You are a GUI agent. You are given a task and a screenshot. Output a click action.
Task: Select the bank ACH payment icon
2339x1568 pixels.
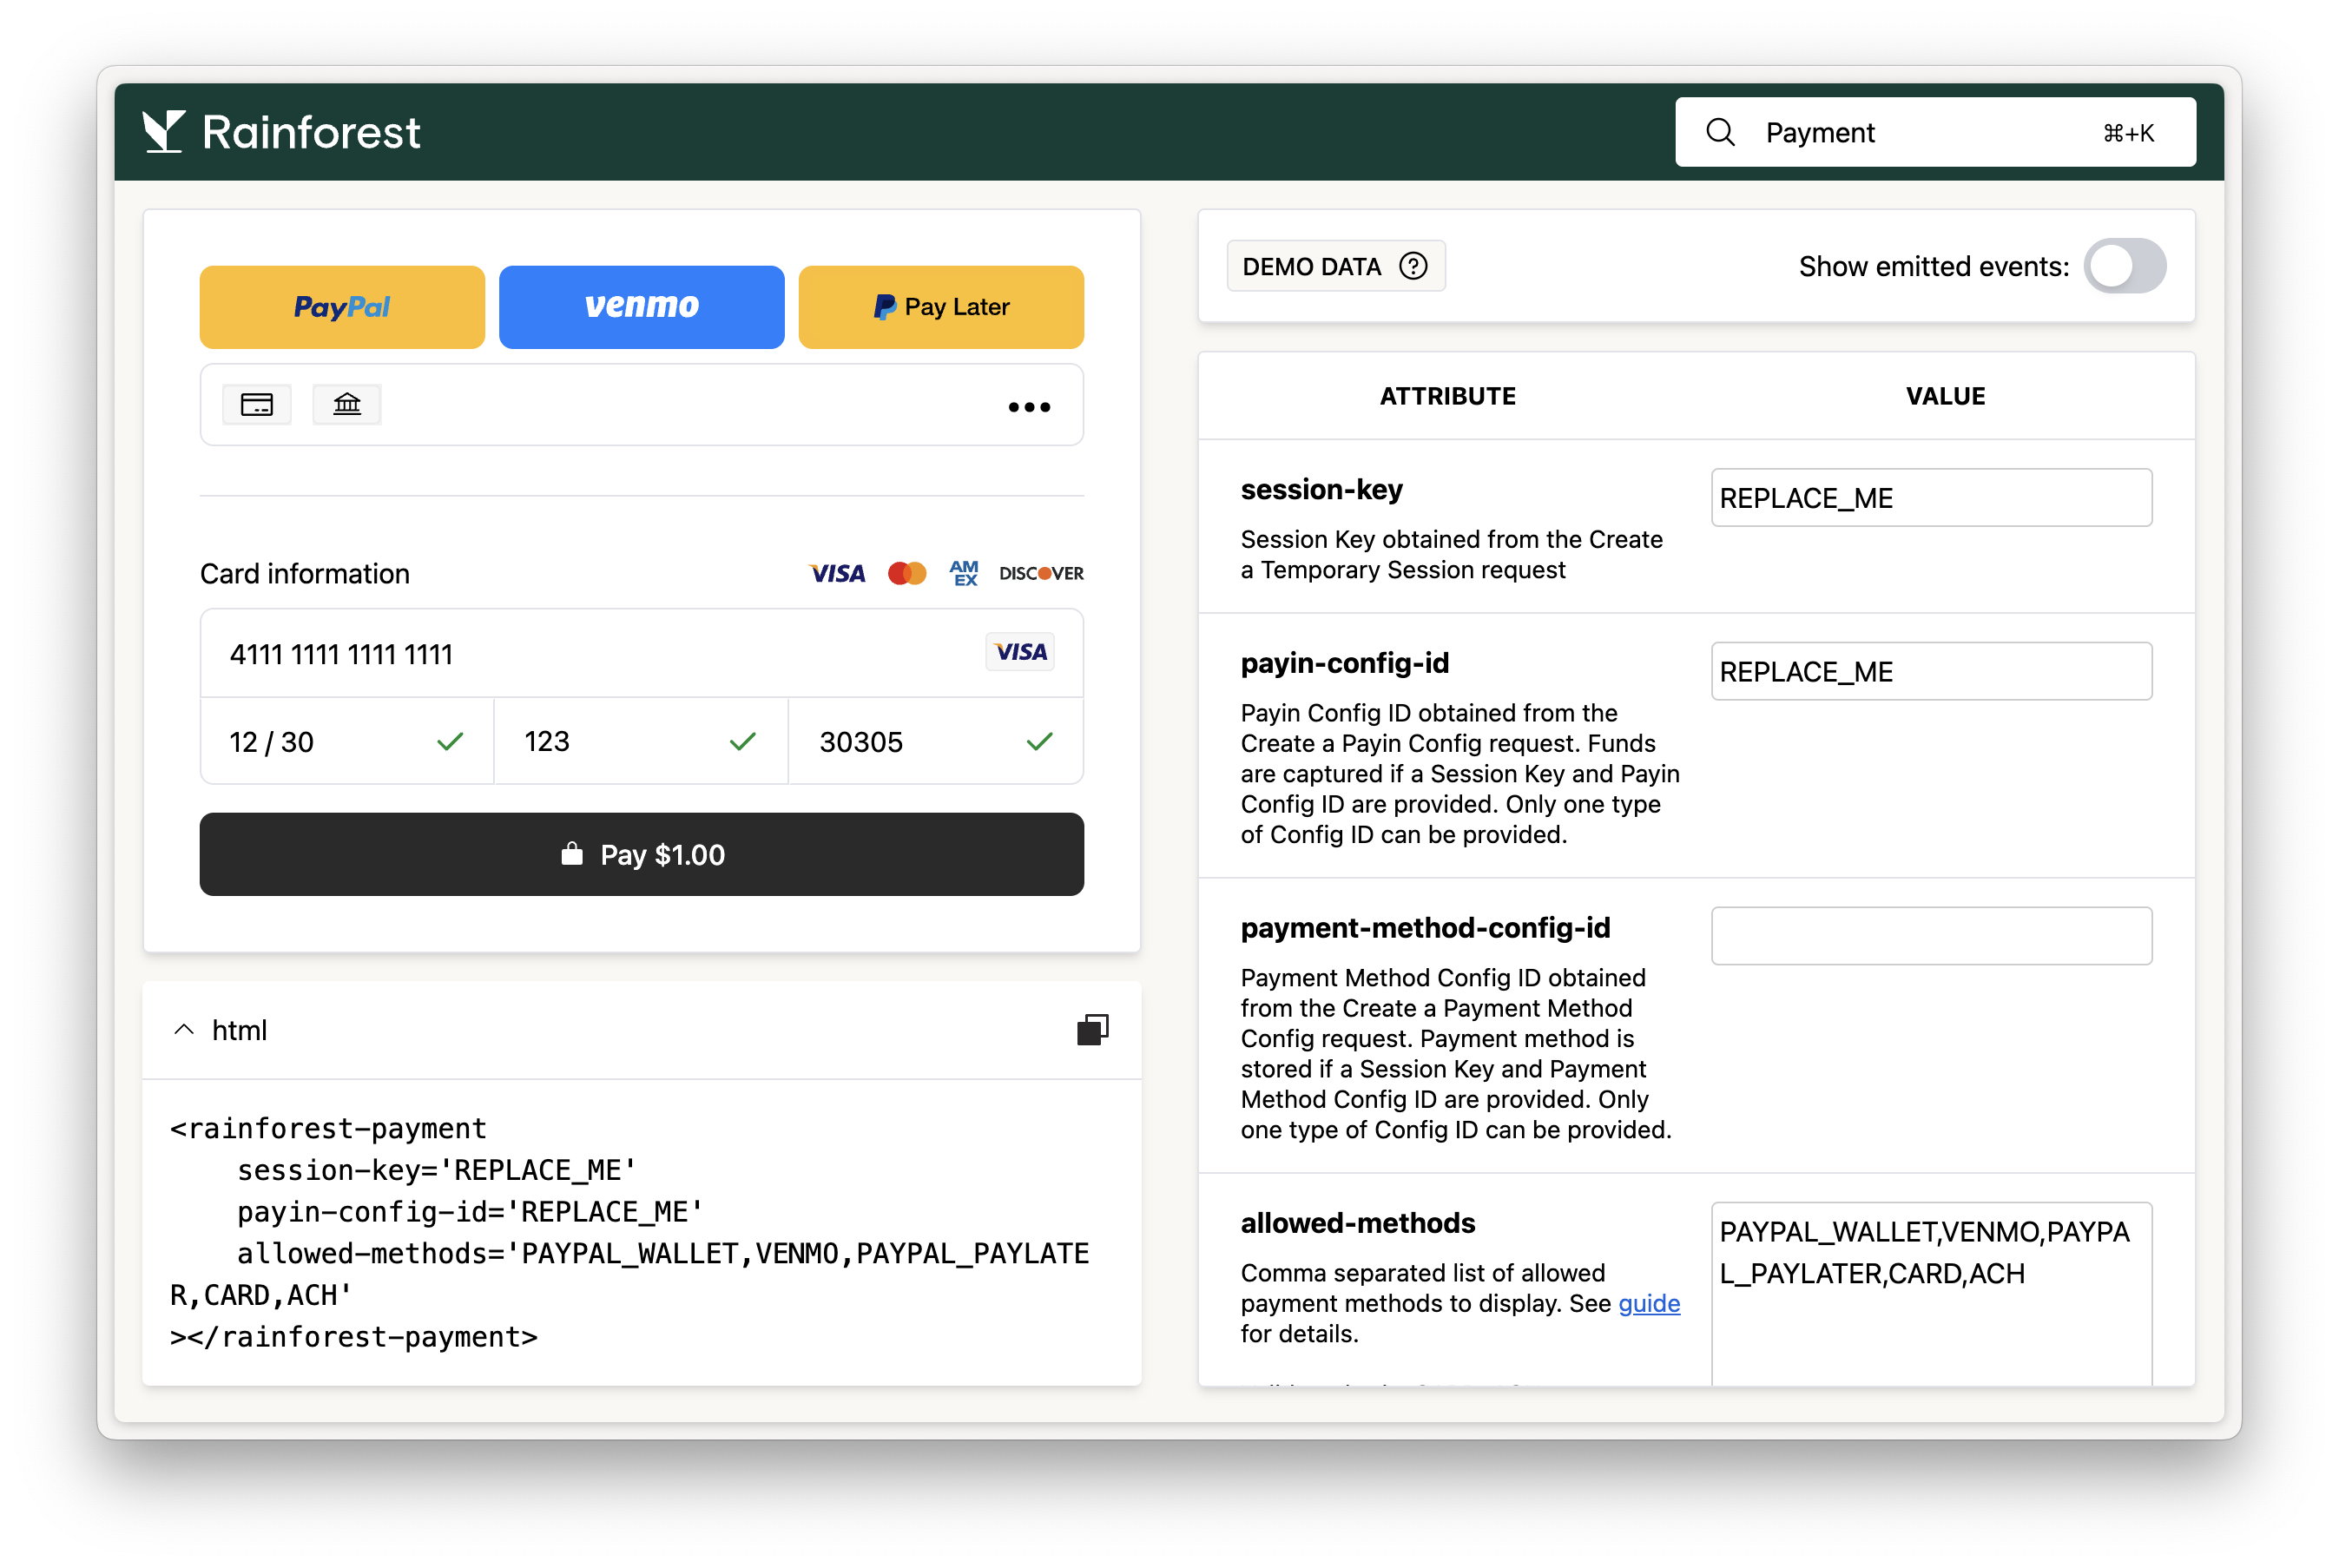[347, 405]
